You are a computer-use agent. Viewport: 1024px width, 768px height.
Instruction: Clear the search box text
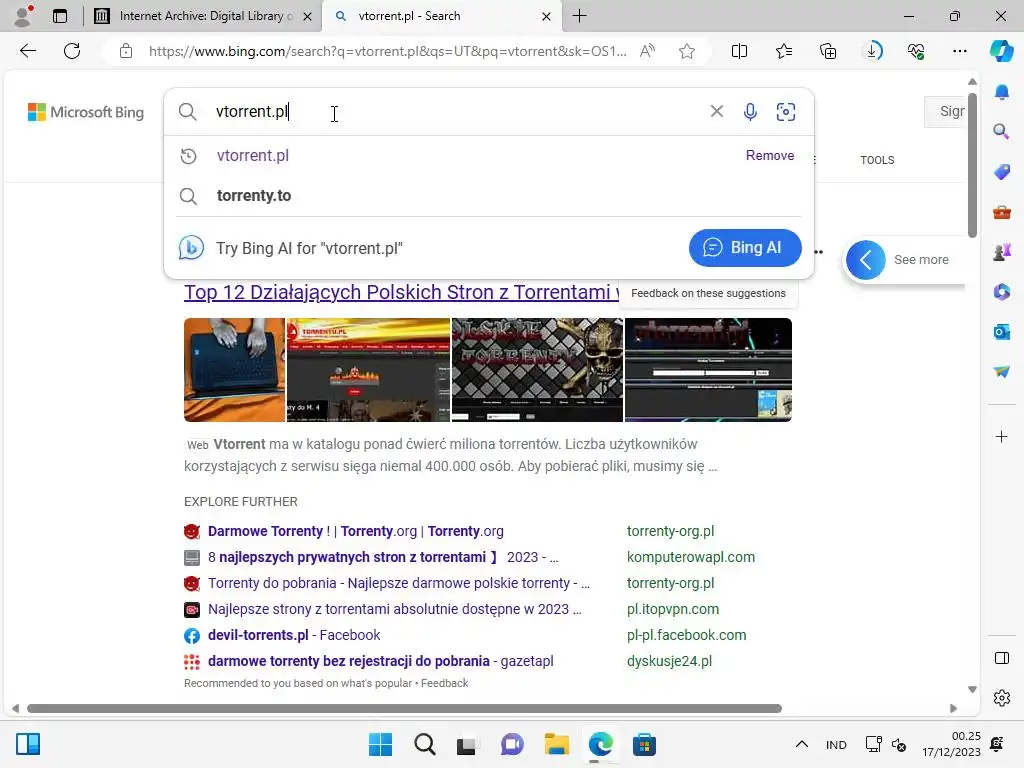point(716,111)
